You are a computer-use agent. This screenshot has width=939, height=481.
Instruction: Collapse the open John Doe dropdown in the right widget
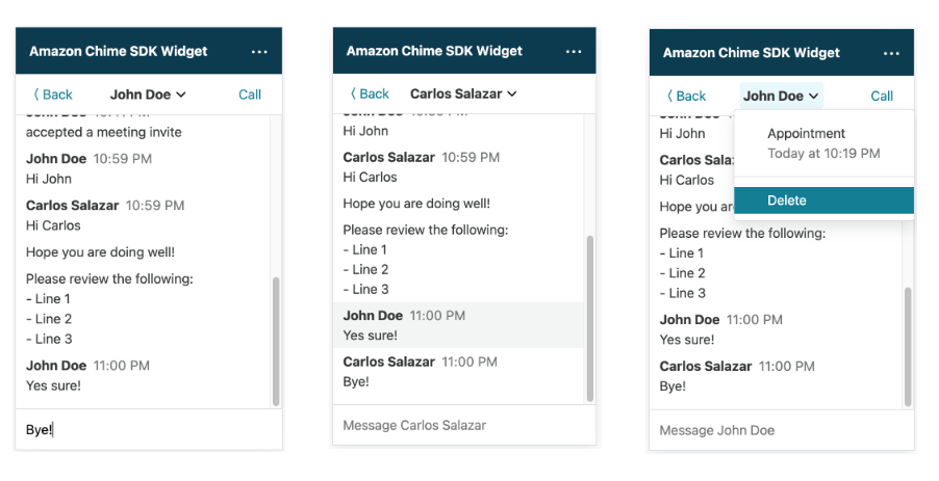click(781, 96)
